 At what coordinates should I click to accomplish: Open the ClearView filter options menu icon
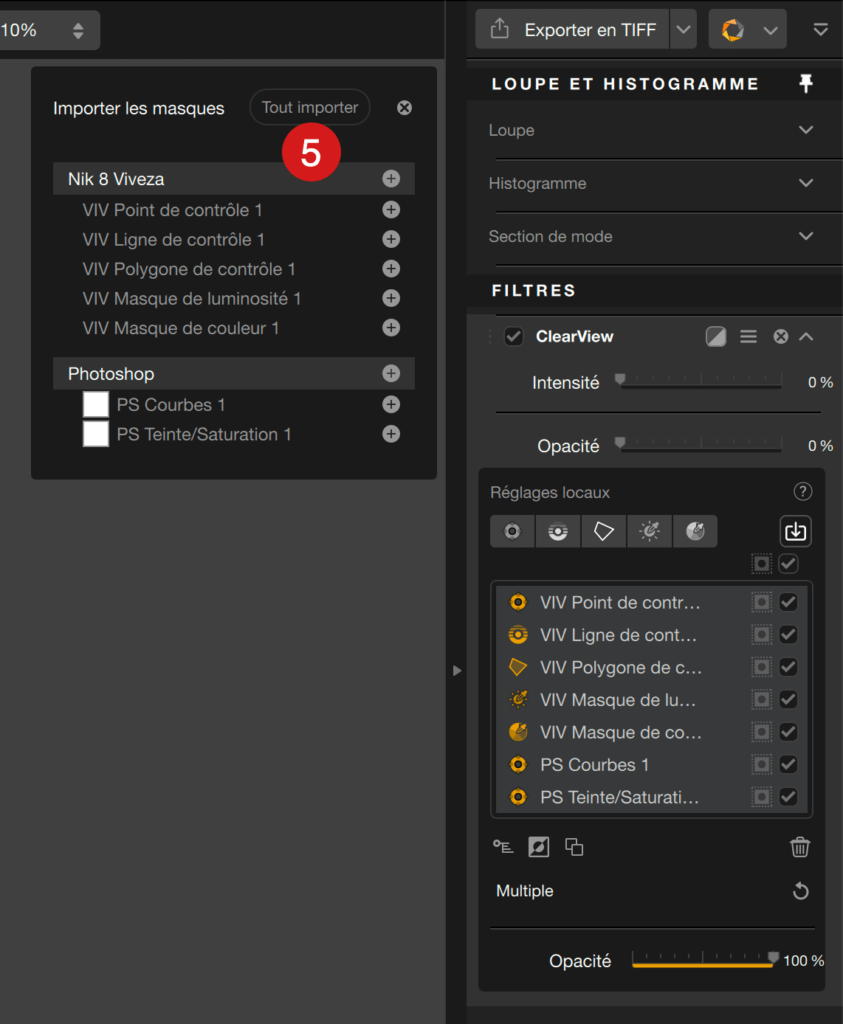pyautogui.click(x=748, y=336)
